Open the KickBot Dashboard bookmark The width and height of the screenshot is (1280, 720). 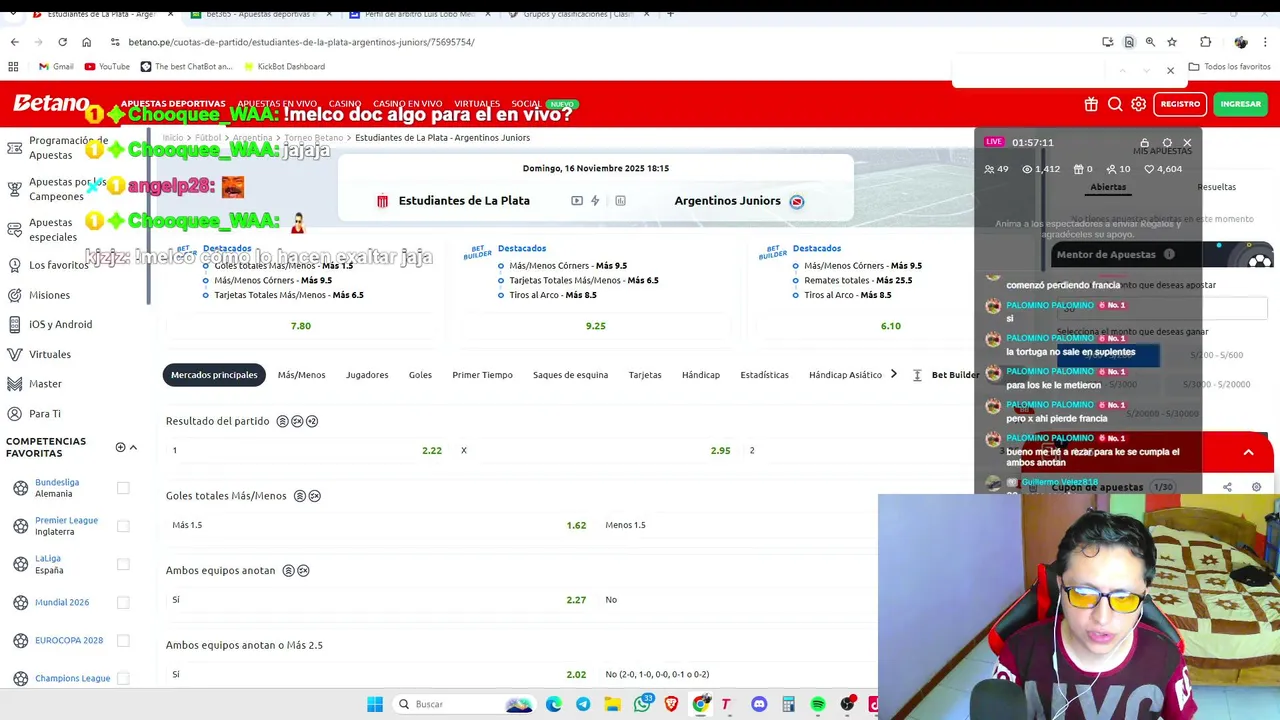point(283,66)
